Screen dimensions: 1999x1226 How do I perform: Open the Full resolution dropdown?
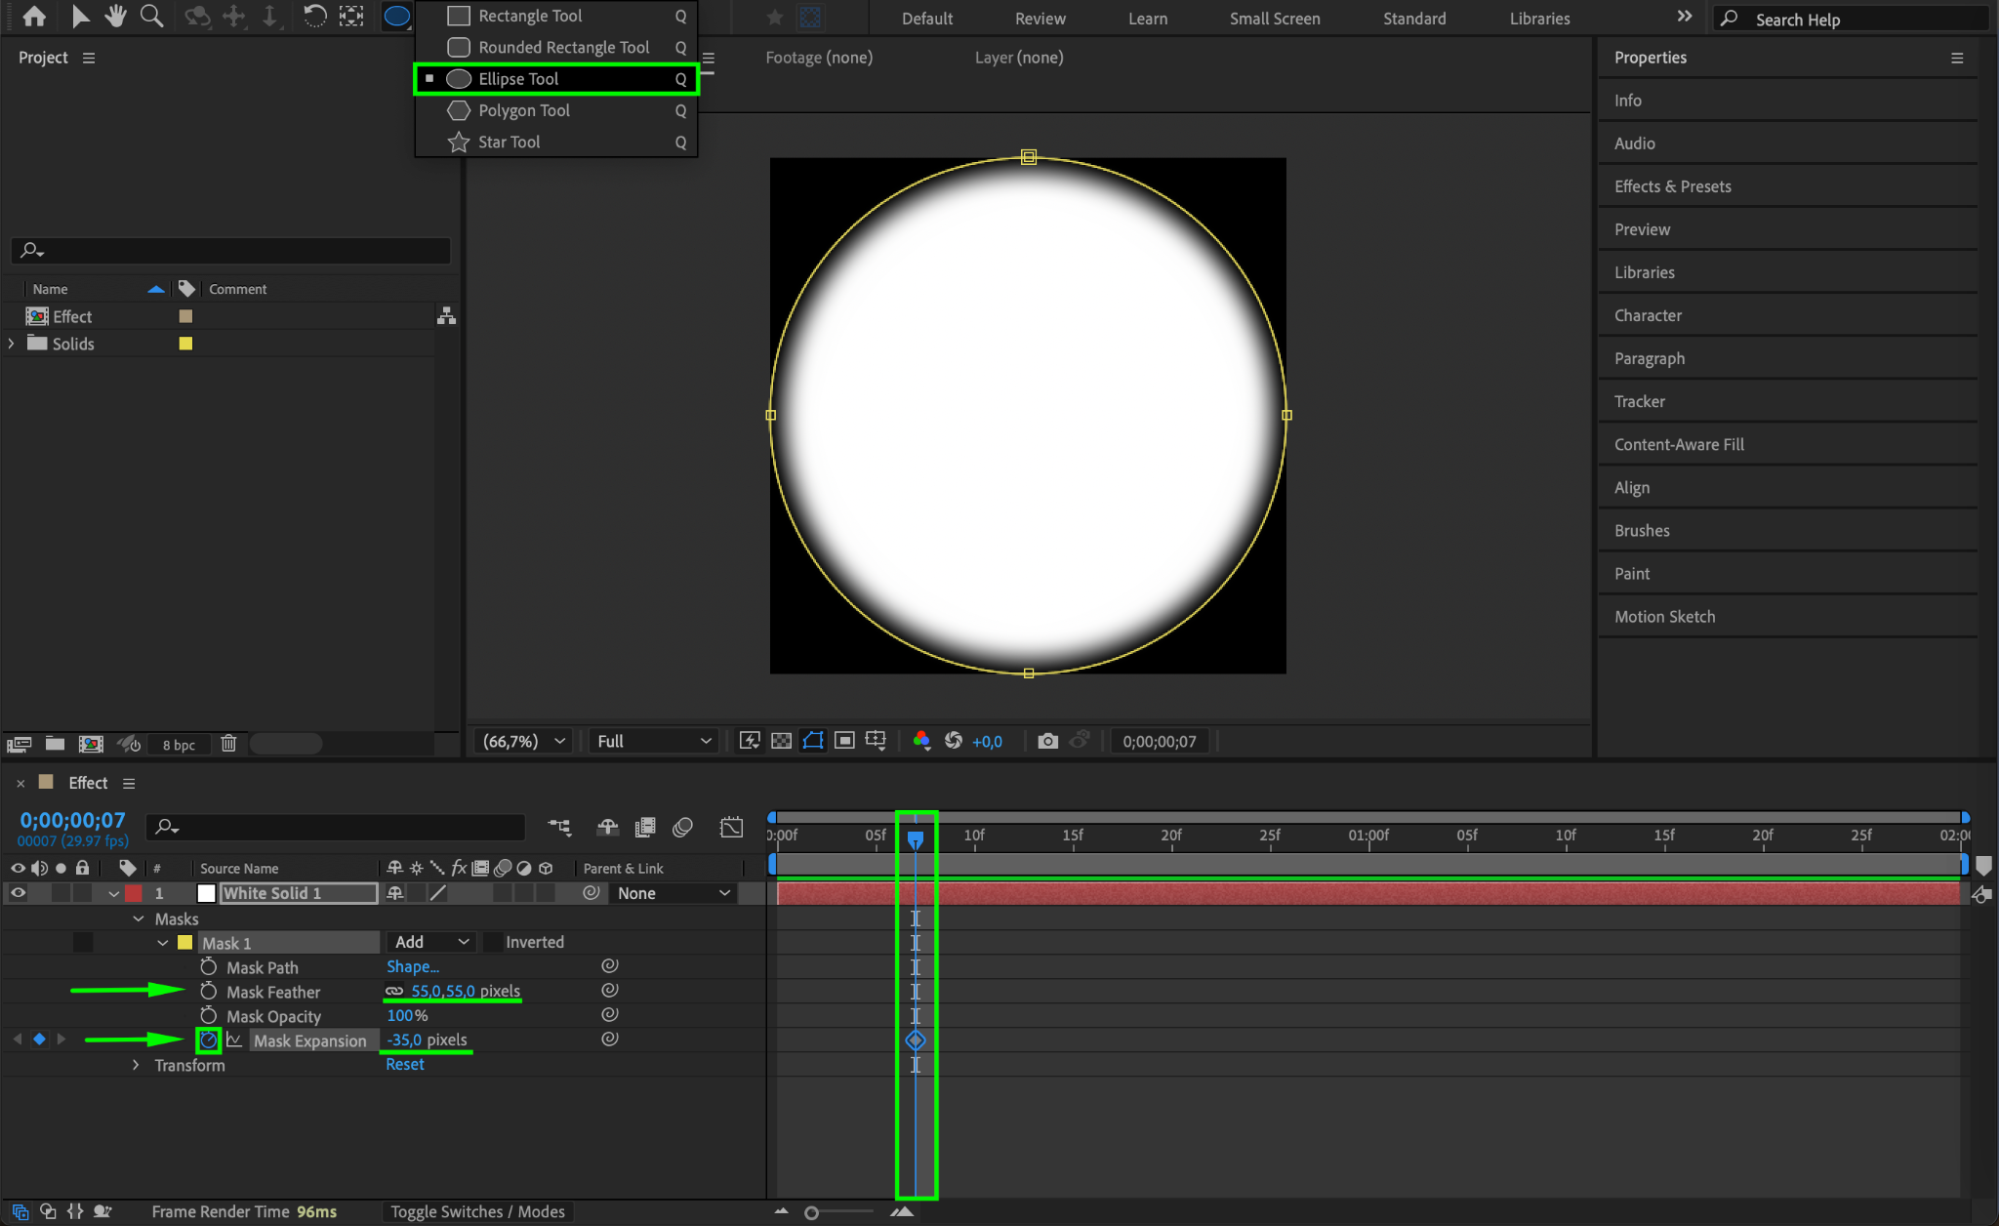click(x=654, y=741)
